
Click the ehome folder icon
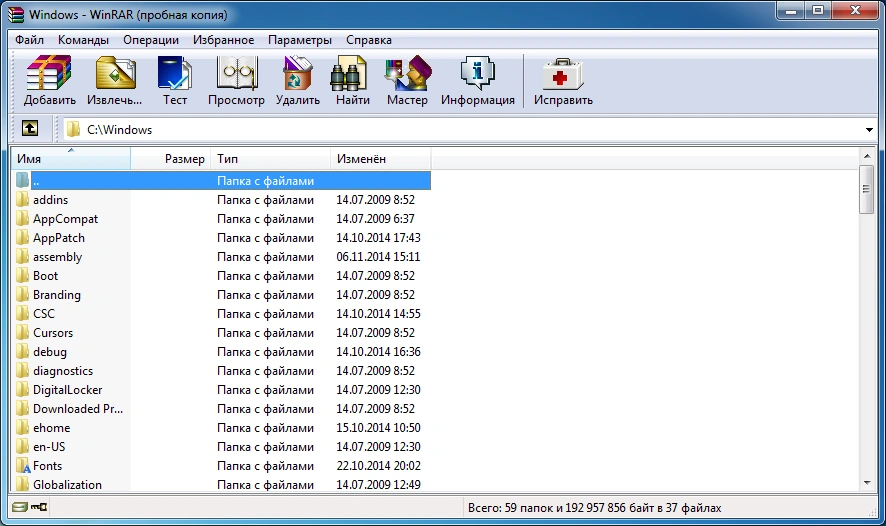click(x=22, y=428)
